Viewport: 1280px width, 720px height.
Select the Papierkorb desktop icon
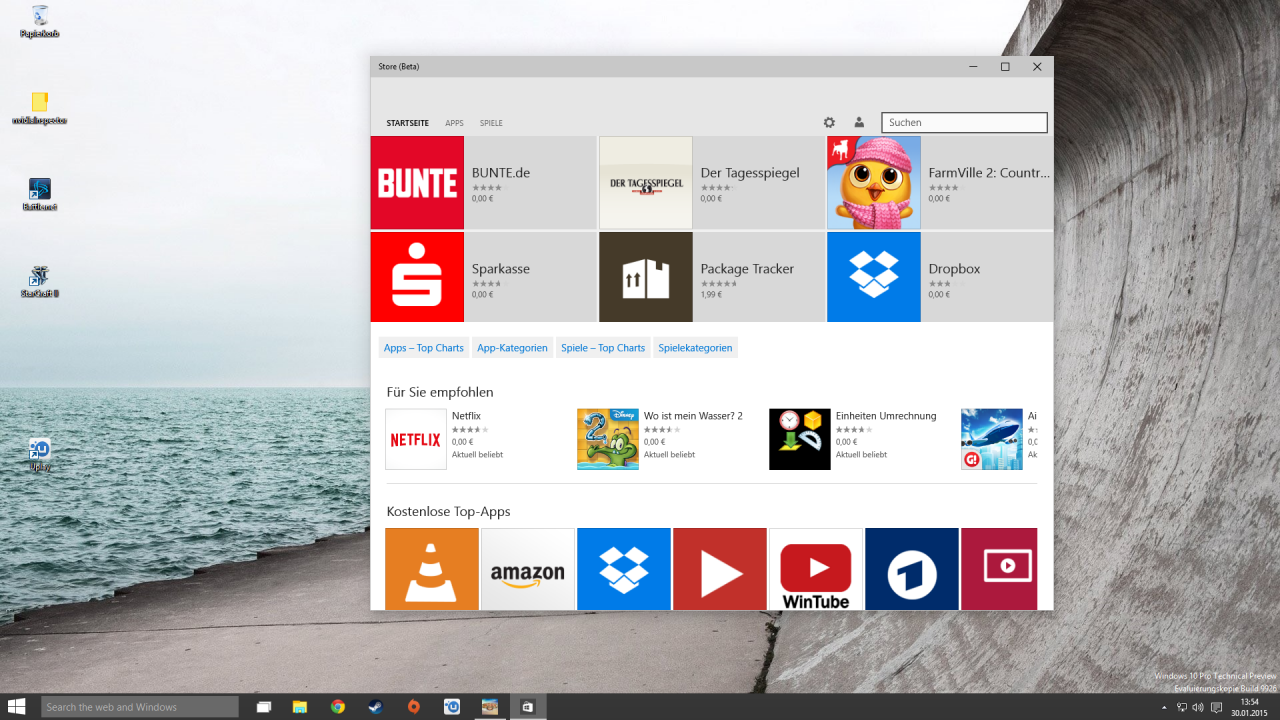point(40,21)
